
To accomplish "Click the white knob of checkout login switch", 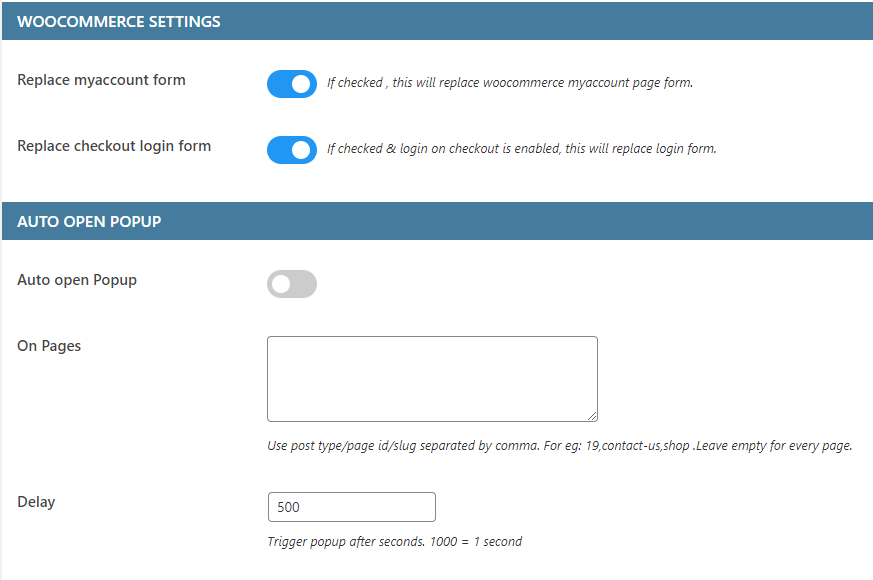I will coord(303,150).
